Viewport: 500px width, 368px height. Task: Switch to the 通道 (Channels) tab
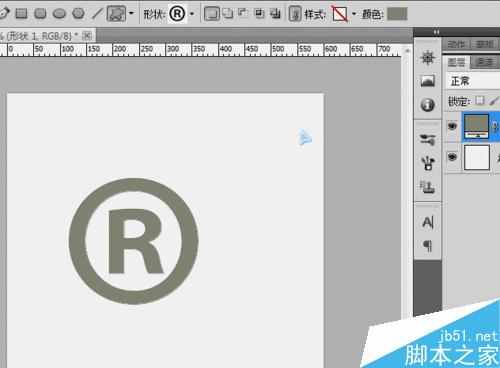(484, 62)
